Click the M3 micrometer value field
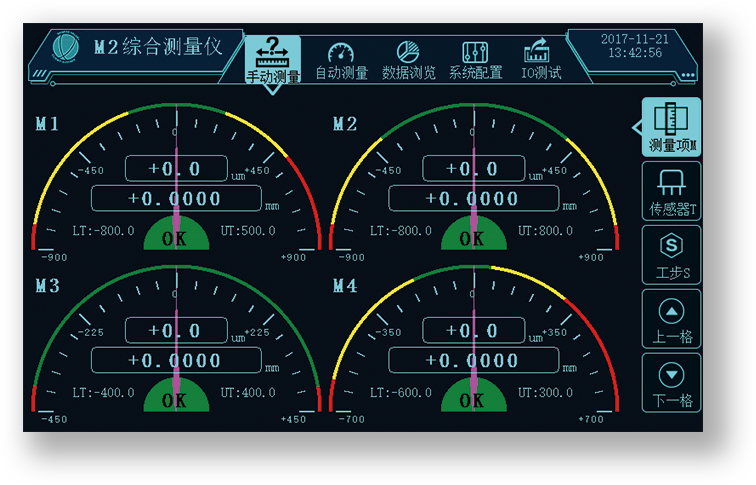 pyautogui.click(x=176, y=330)
